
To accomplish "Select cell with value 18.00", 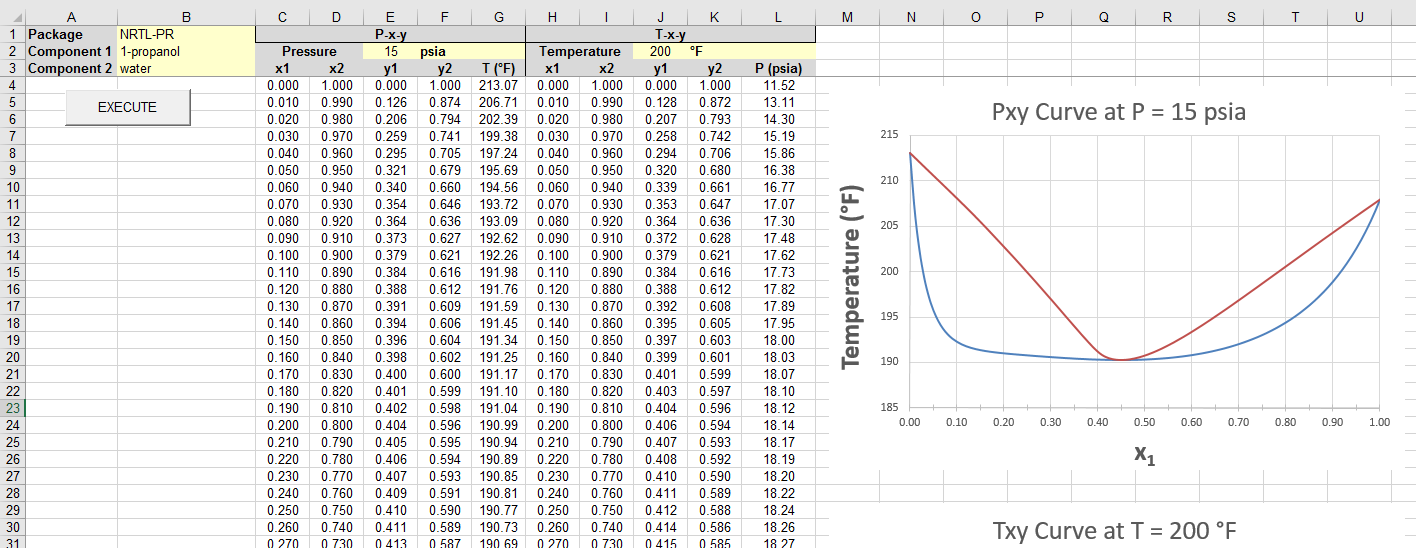I will point(779,340).
